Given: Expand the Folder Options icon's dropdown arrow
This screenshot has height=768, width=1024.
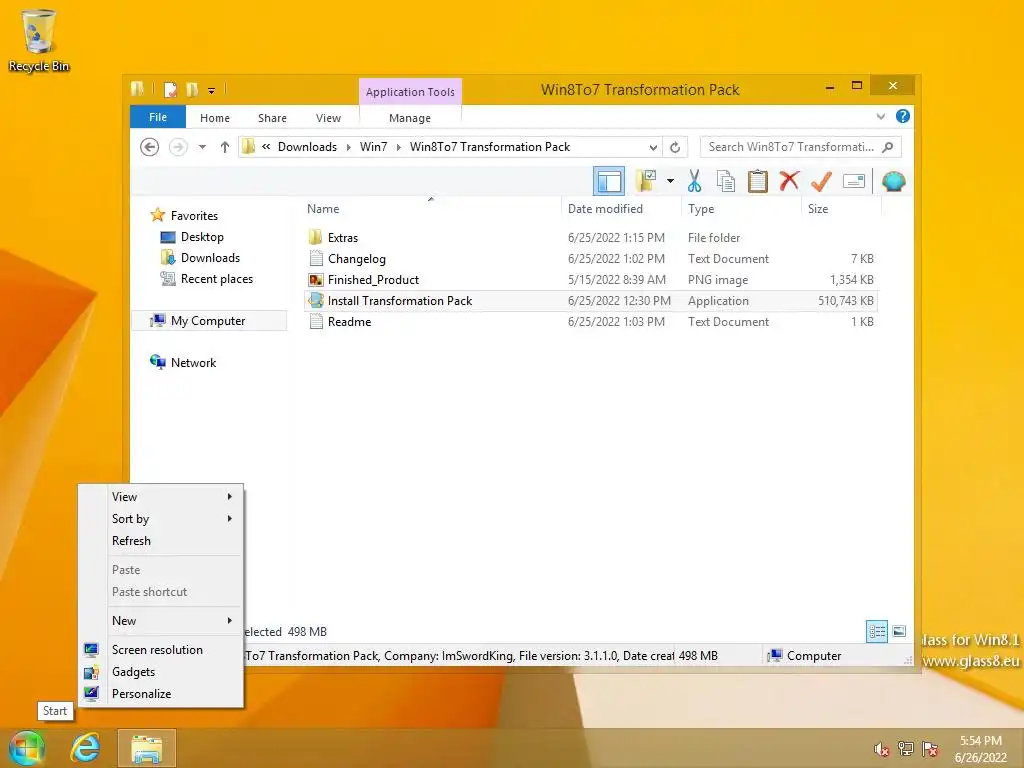Looking at the screenshot, I should pyautogui.click(x=670, y=182).
